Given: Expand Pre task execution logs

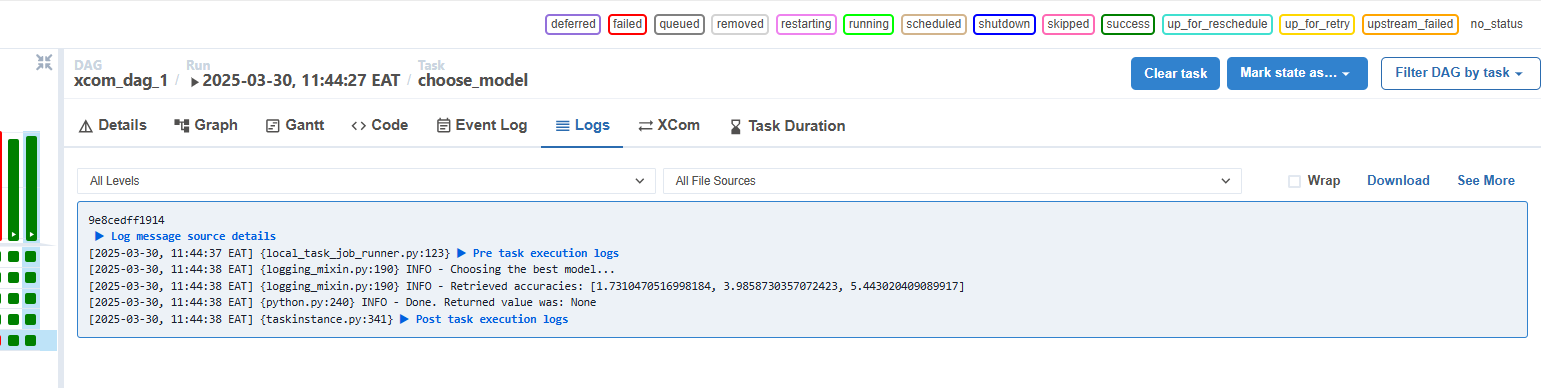Looking at the screenshot, I should pyautogui.click(x=538, y=253).
